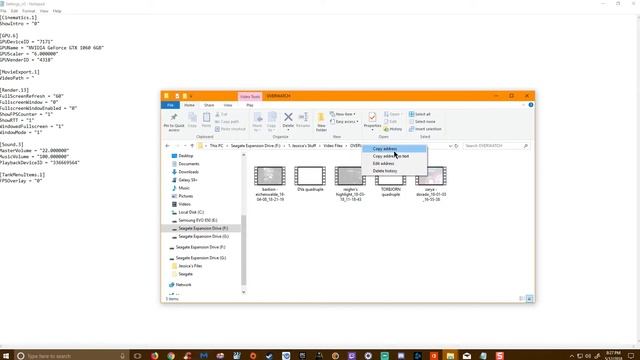This screenshot has height=360, width=640.
Task: Open the address bar history dropdown
Action: (450, 146)
